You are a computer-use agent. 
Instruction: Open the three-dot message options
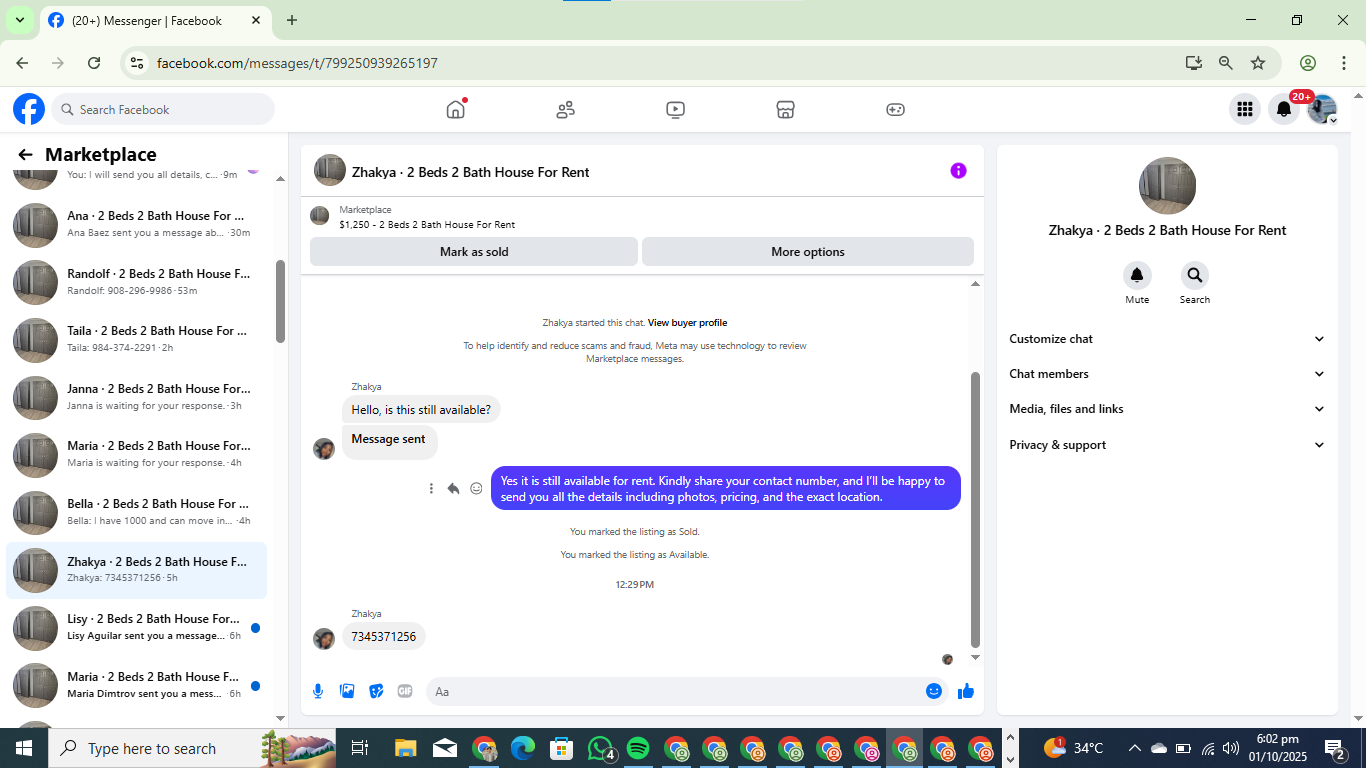point(431,488)
